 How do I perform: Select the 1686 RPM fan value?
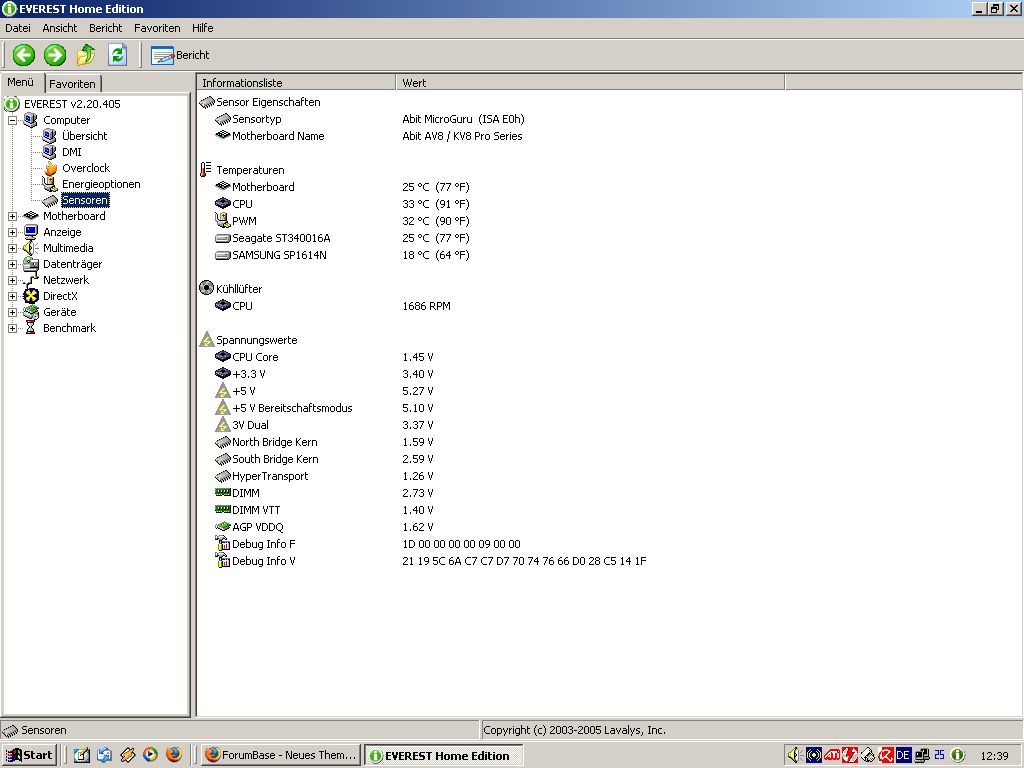click(x=426, y=306)
